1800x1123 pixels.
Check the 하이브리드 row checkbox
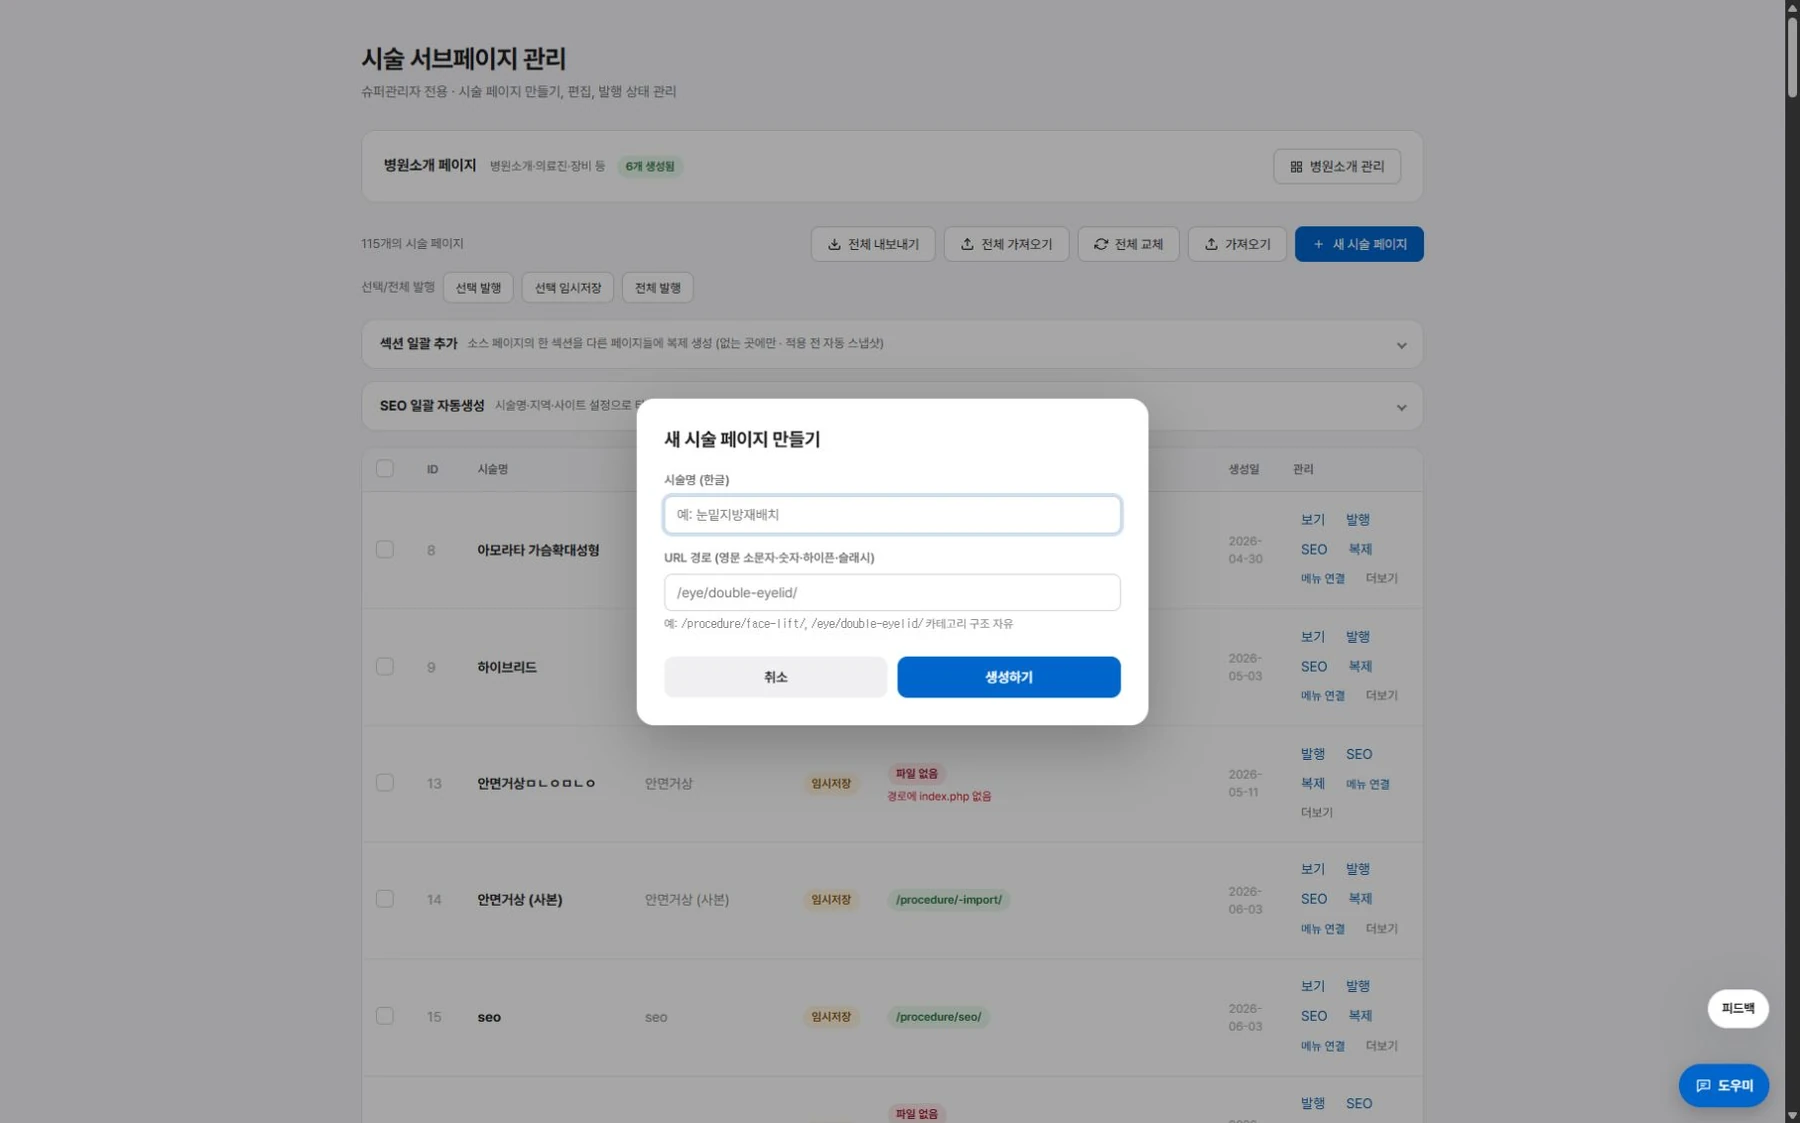click(x=385, y=666)
